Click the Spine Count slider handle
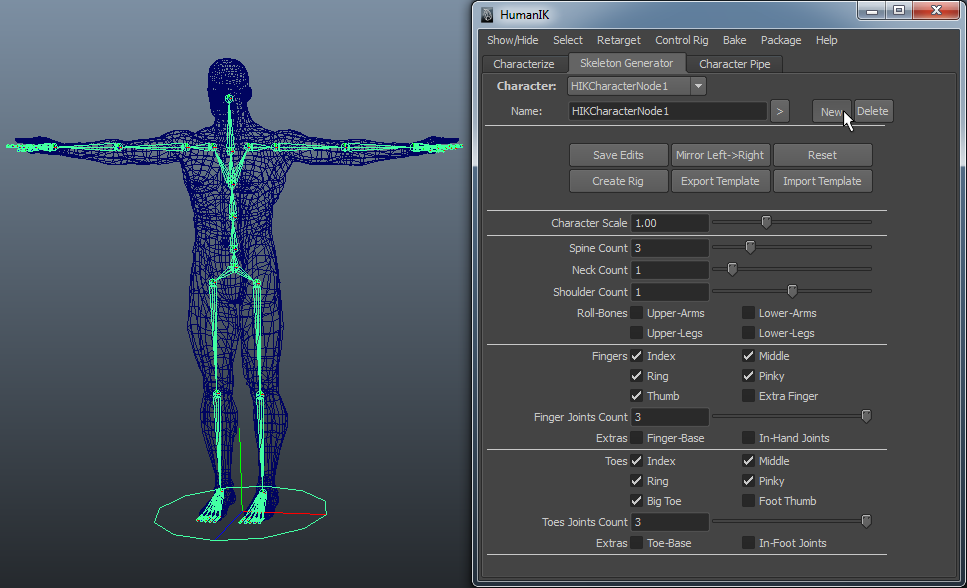The width and height of the screenshot is (967, 588). [750, 247]
